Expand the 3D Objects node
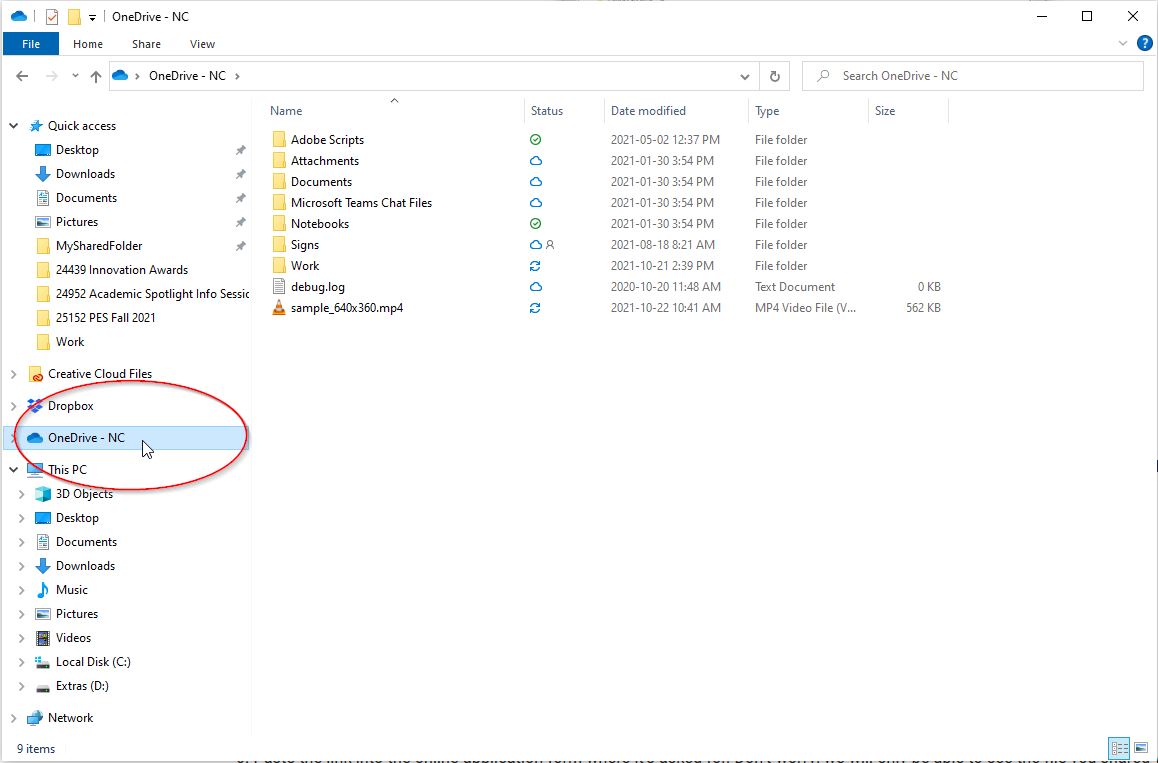Viewport: 1158px width, 763px height. click(21, 494)
